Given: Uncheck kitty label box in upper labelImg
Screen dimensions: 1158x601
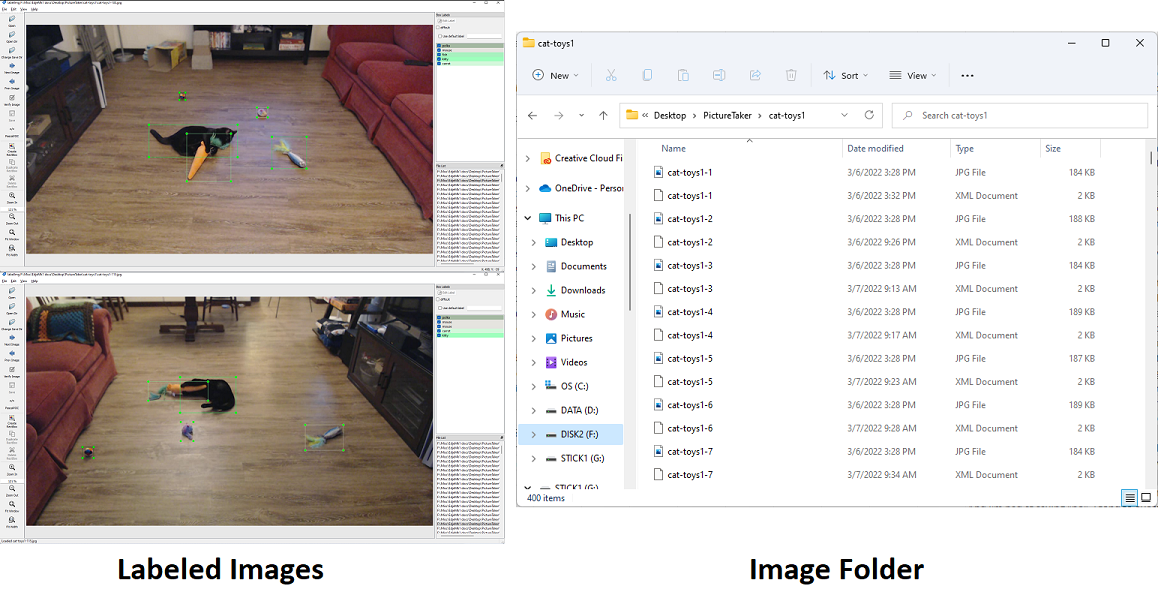Looking at the screenshot, I should tap(439, 59).
